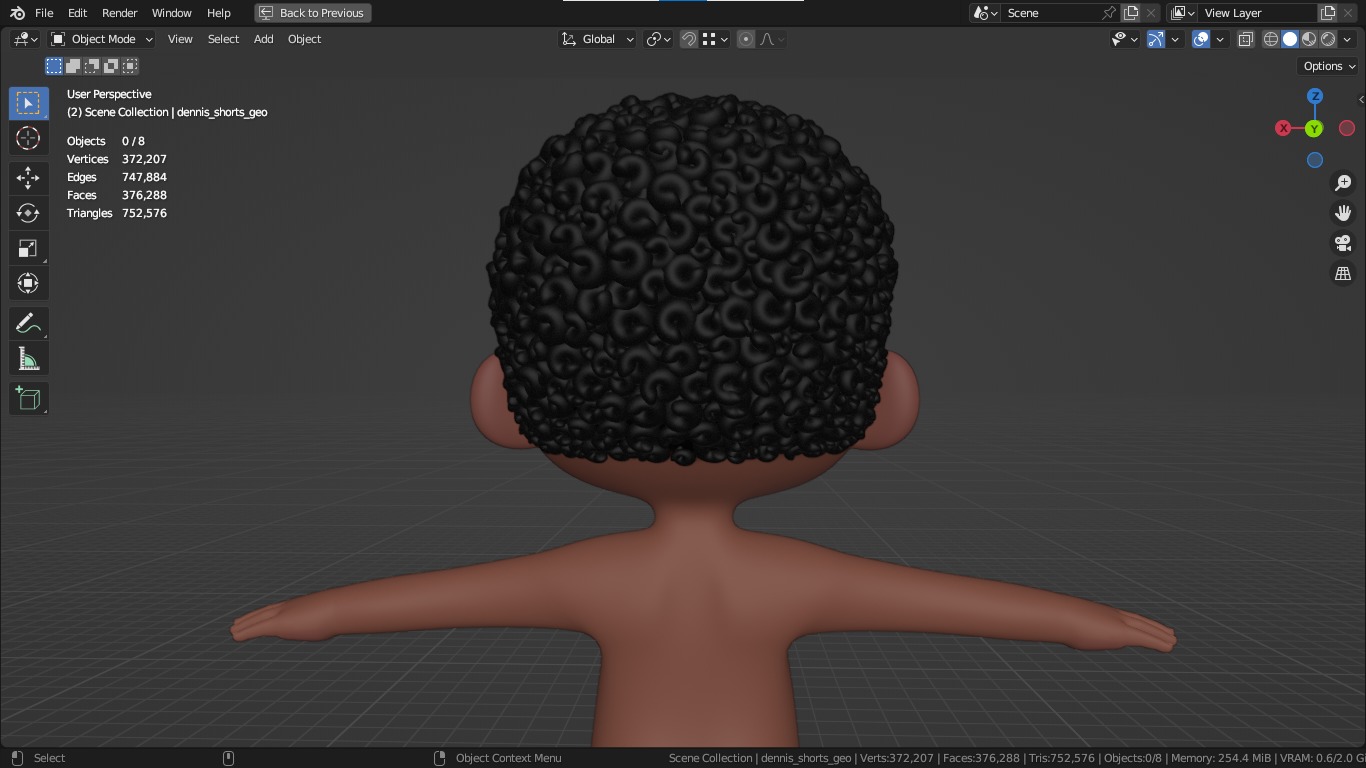Image resolution: width=1366 pixels, height=768 pixels.
Task: Click the Back to Previous button
Action: tap(313, 13)
